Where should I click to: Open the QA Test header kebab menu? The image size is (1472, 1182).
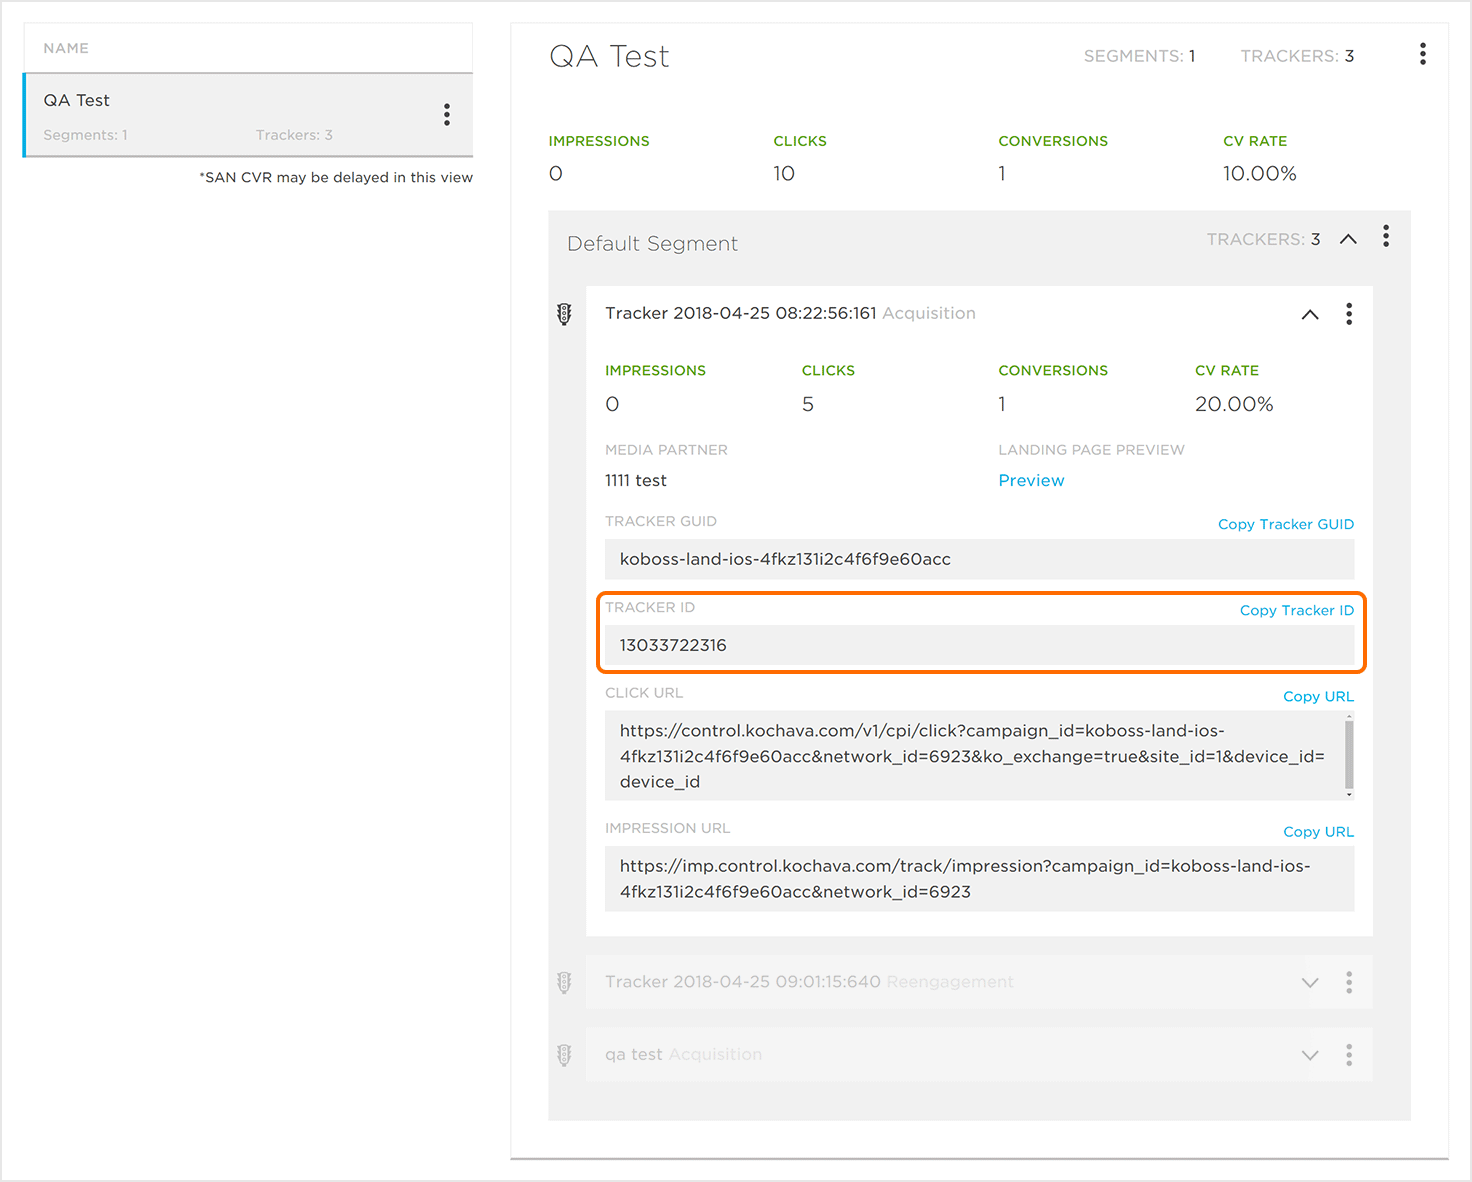[1422, 54]
